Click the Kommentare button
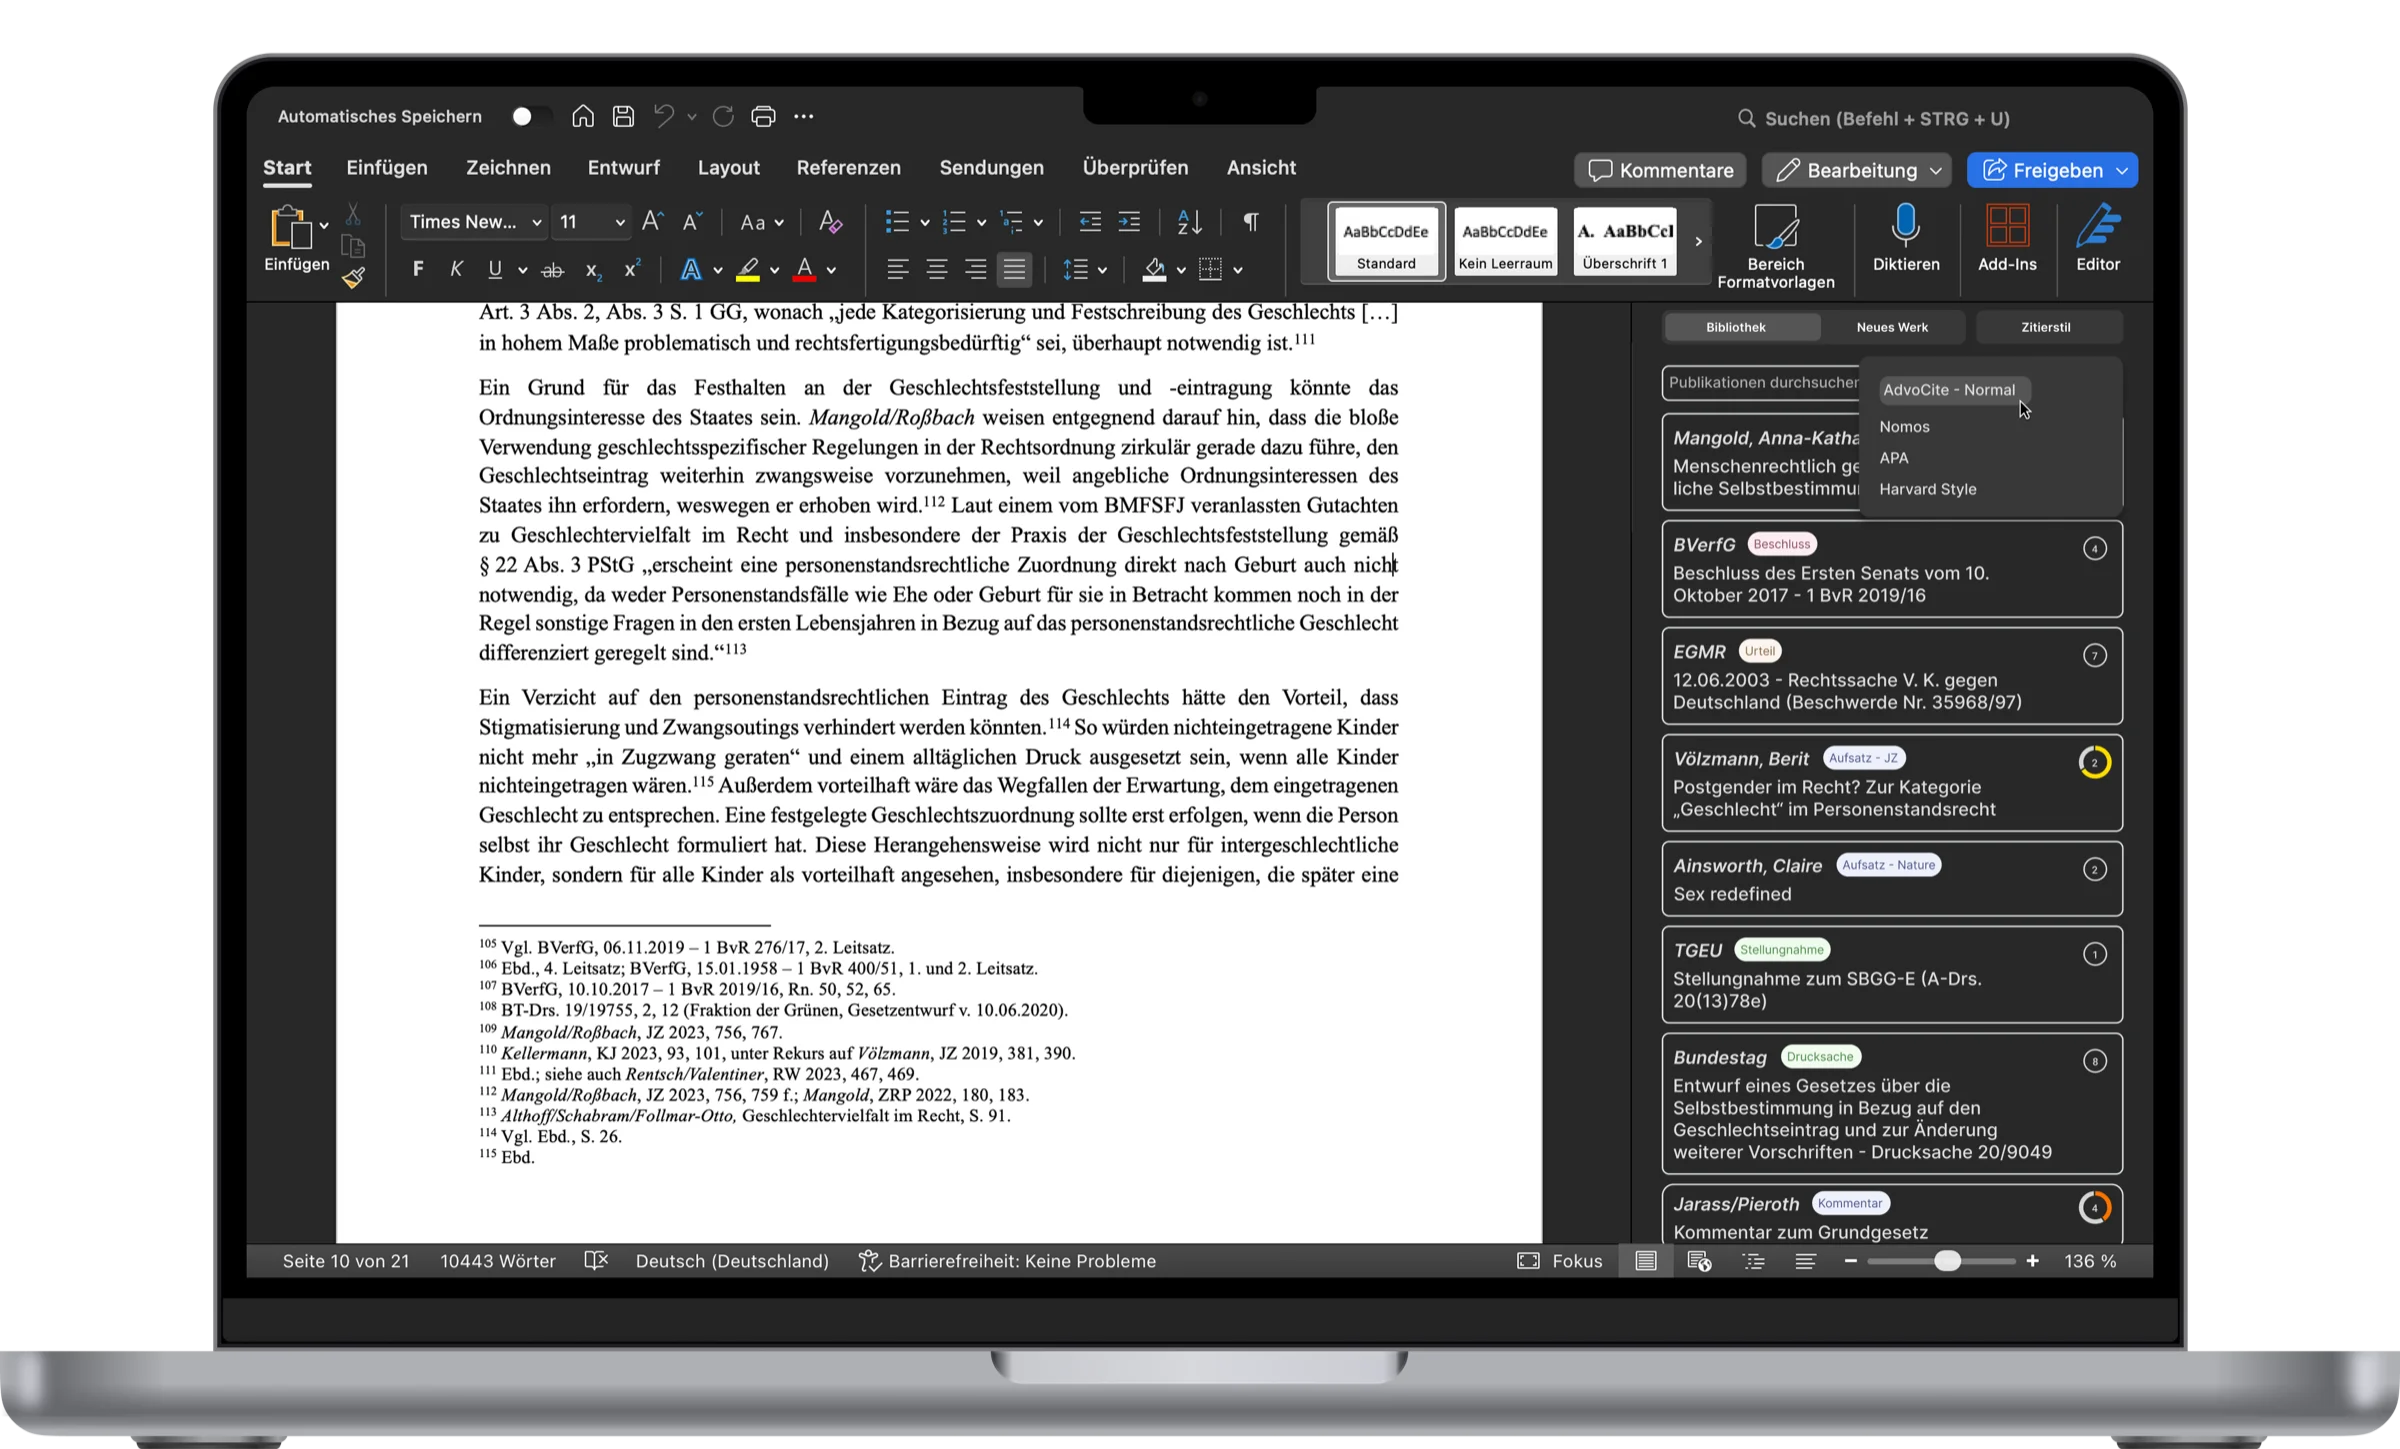Viewport: 2400px width, 1449px height. tap(1660, 171)
